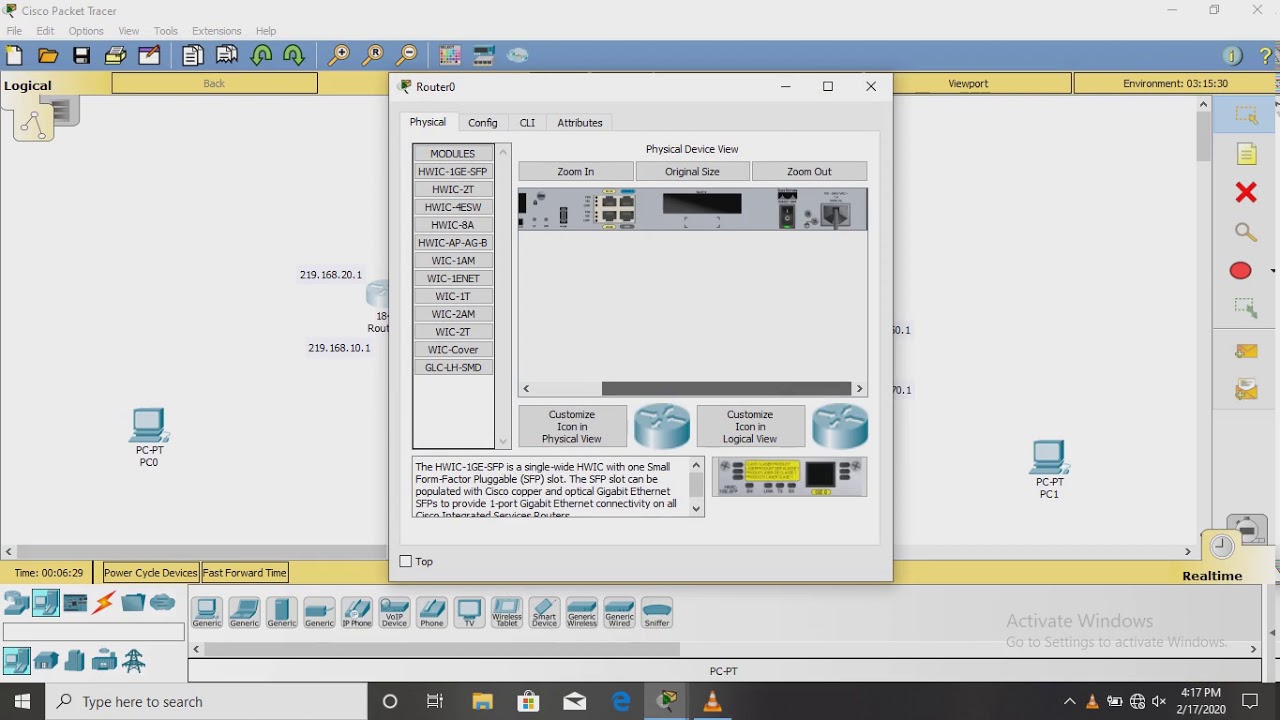This screenshot has height=720, width=1280.
Task: Click Fast Forward Time button
Action: (x=245, y=573)
